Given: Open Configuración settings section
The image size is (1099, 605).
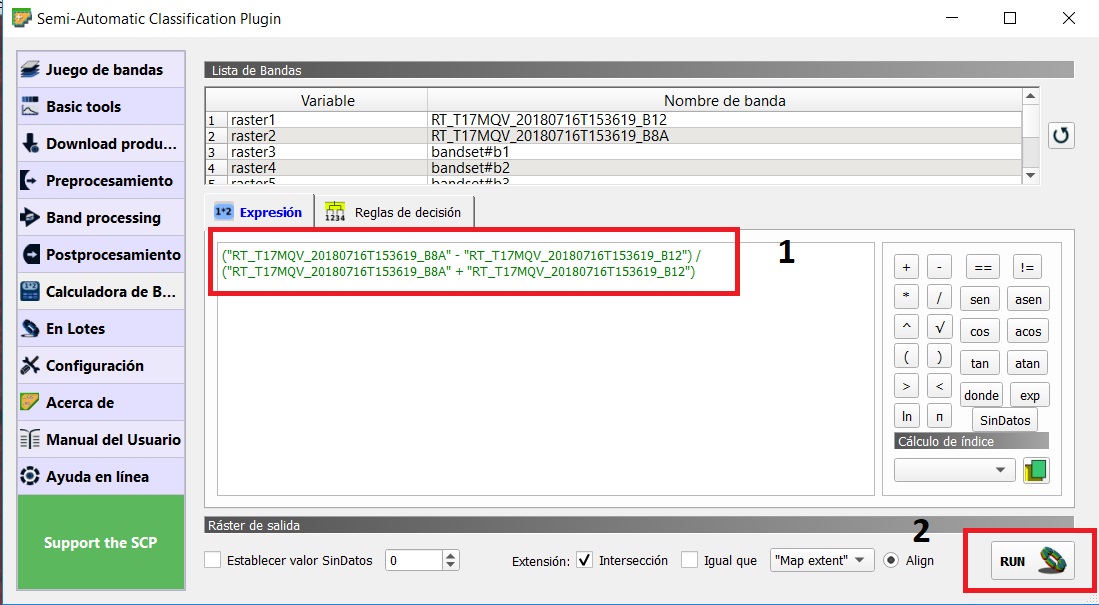Looking at the screenshot, I should (x=102, y=366).
